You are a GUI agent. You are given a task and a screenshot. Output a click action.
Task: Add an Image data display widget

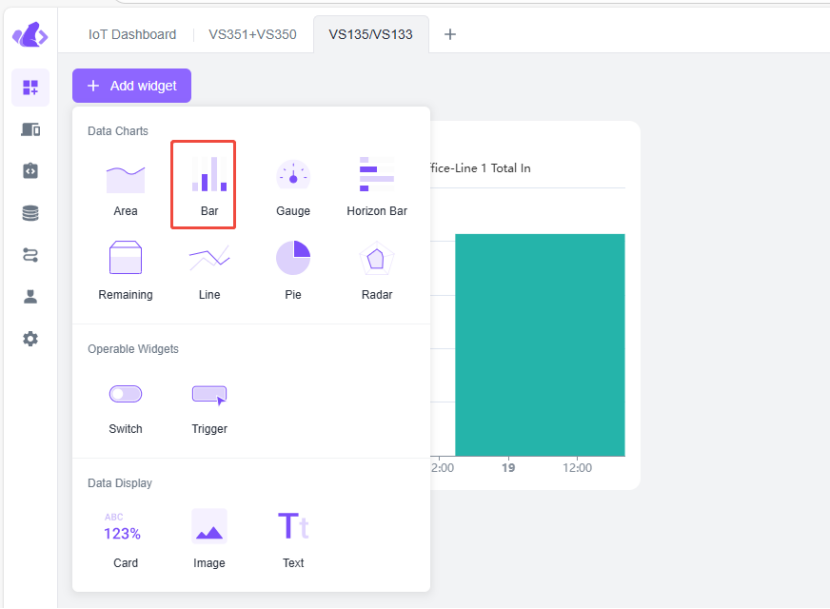pos(209,539)
